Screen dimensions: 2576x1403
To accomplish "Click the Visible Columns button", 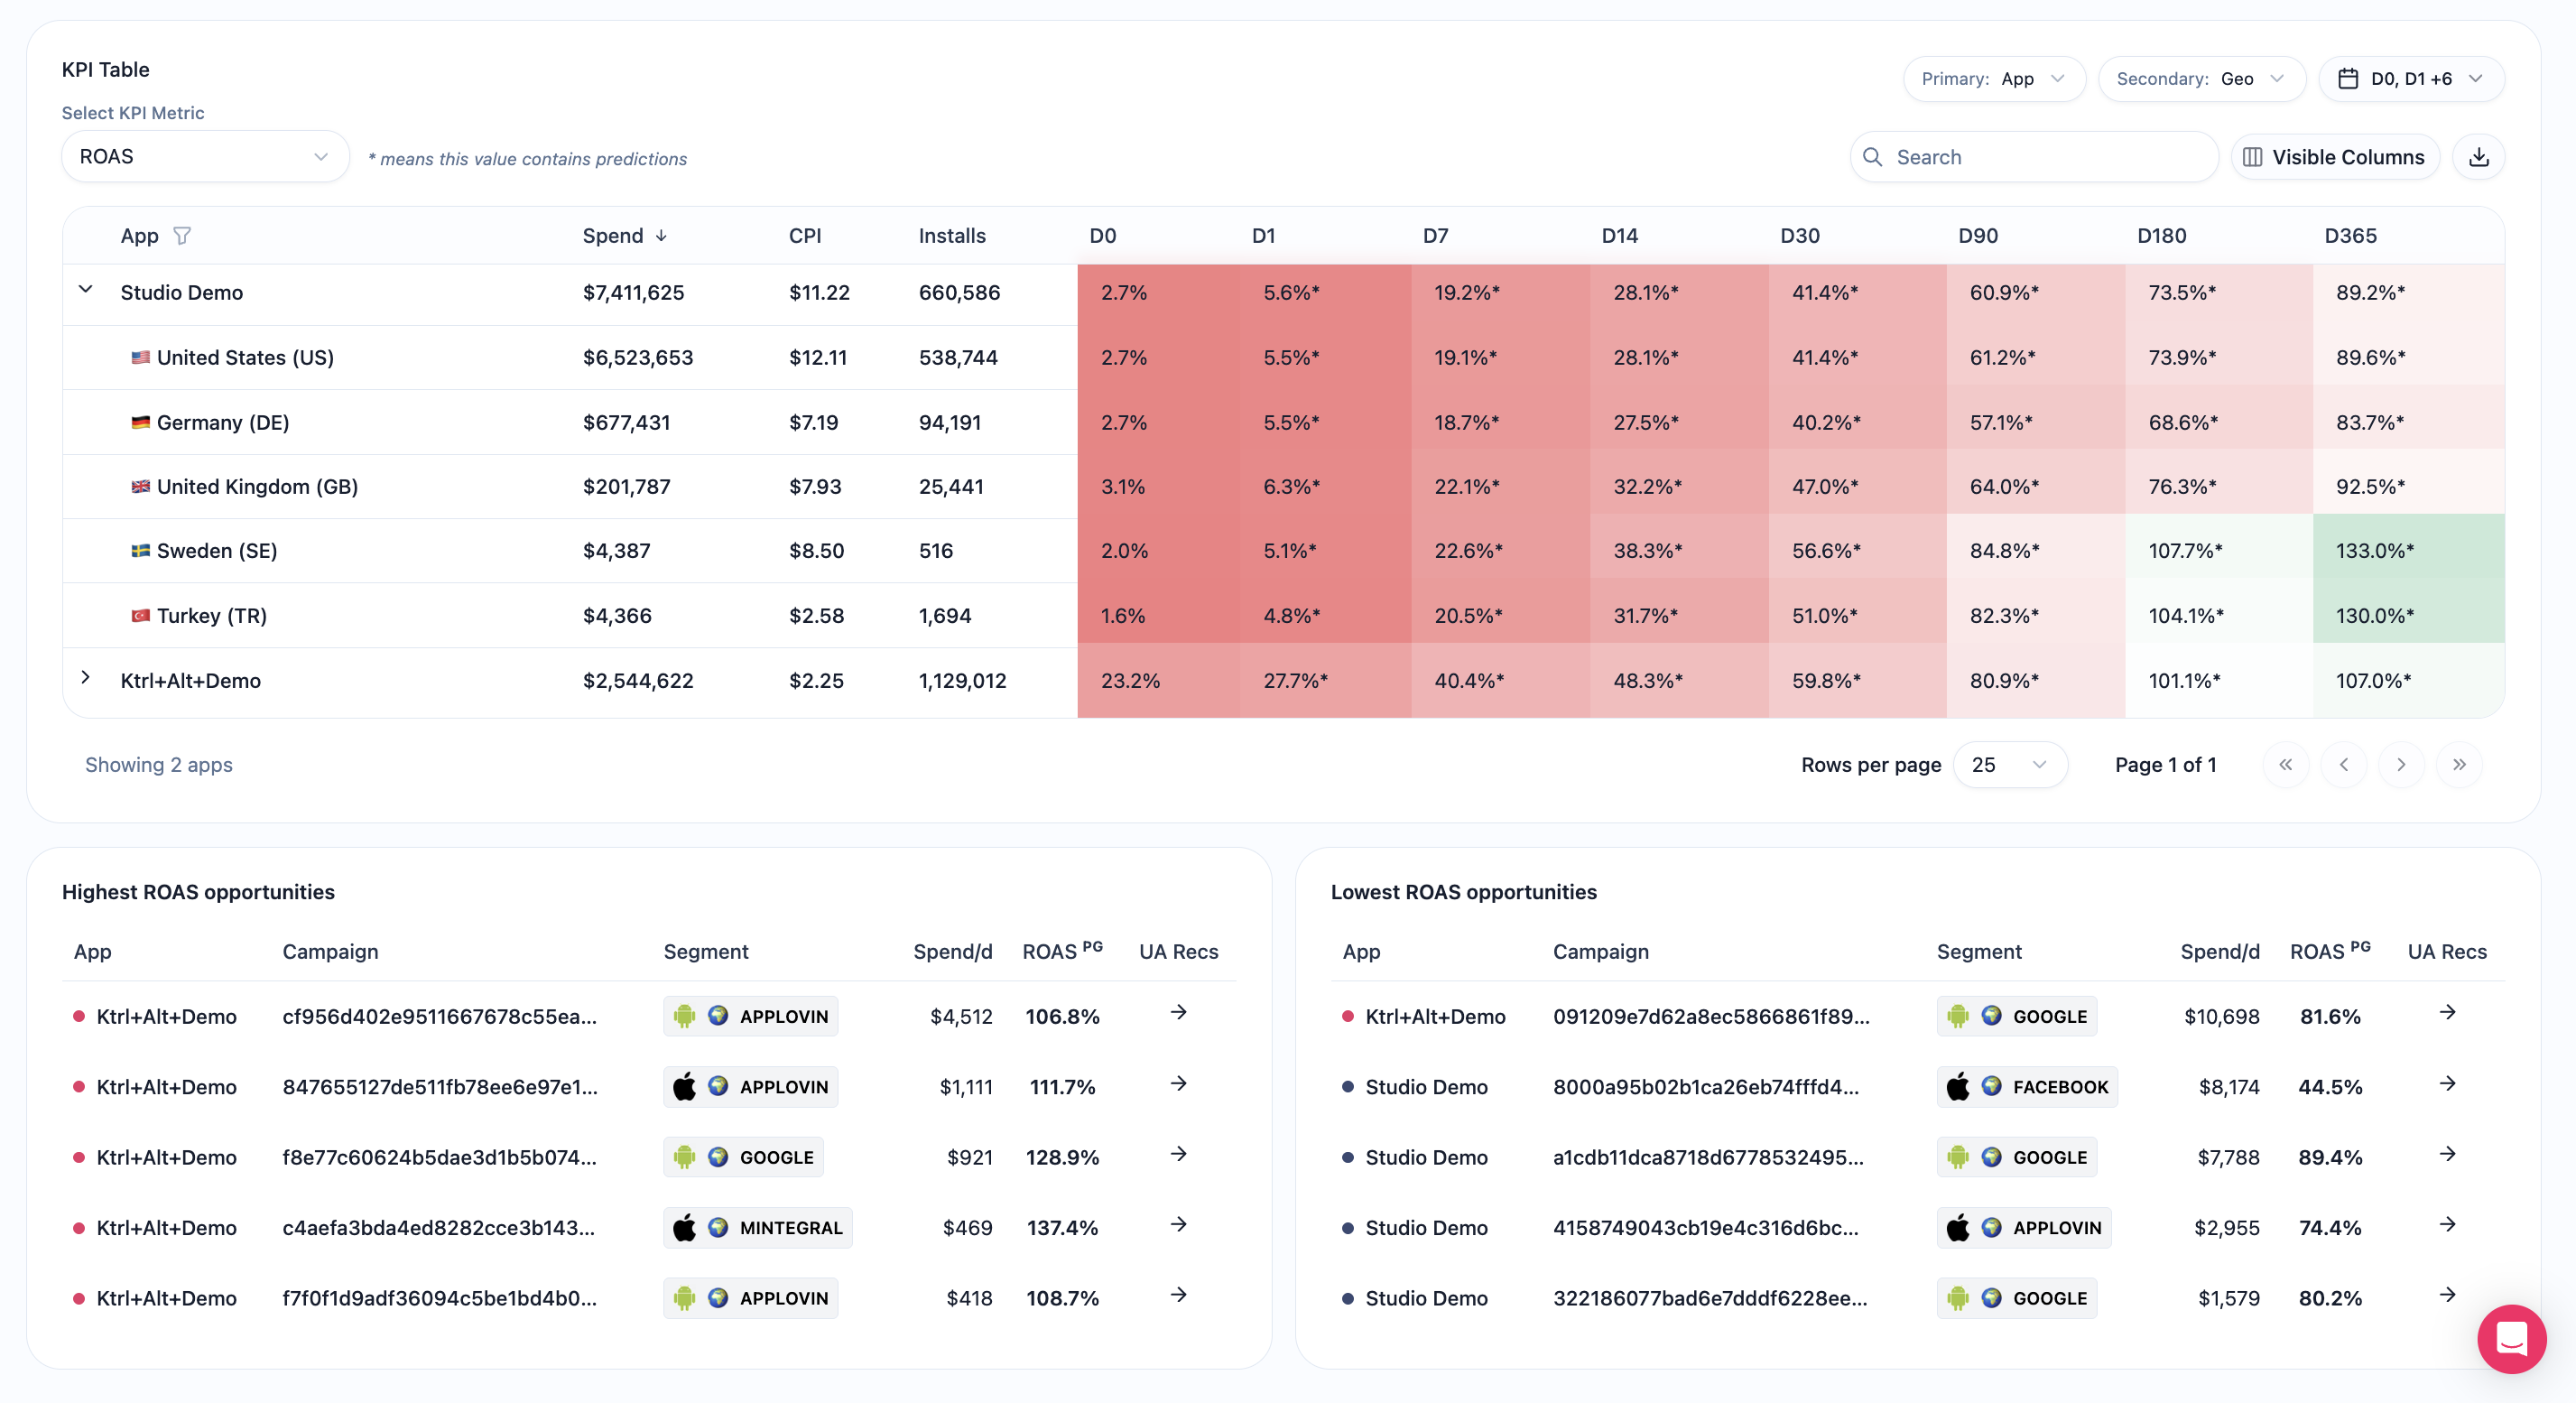I will (2335, 157).
